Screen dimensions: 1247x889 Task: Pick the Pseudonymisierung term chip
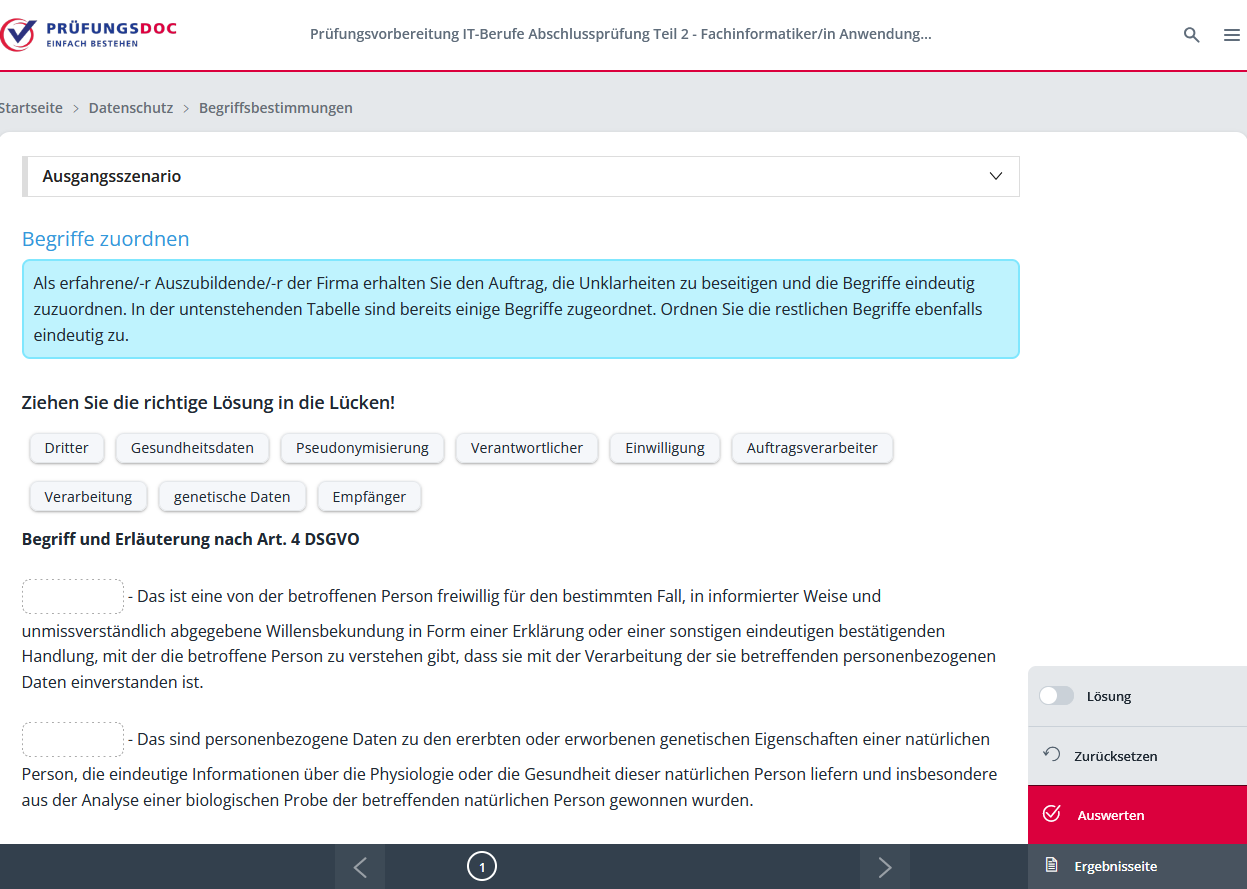[x=362, y=448]
